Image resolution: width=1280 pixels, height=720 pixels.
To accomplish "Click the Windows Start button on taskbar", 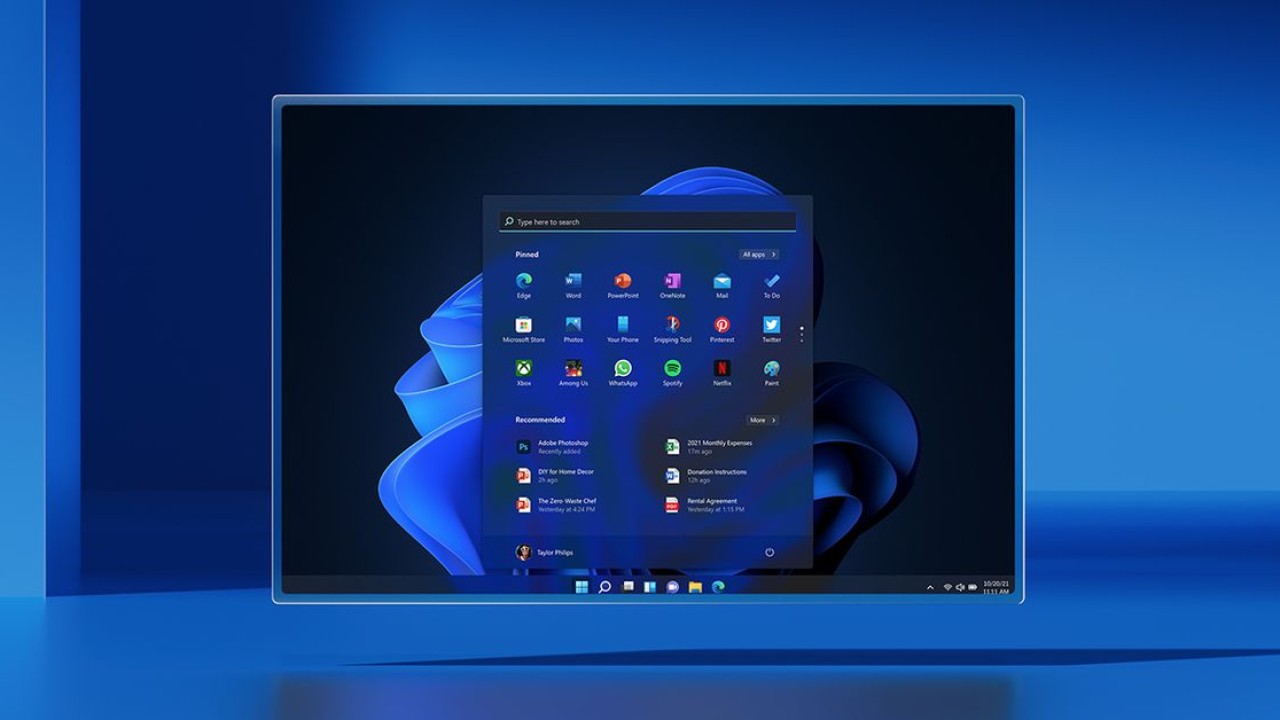I will click(581, 587).
